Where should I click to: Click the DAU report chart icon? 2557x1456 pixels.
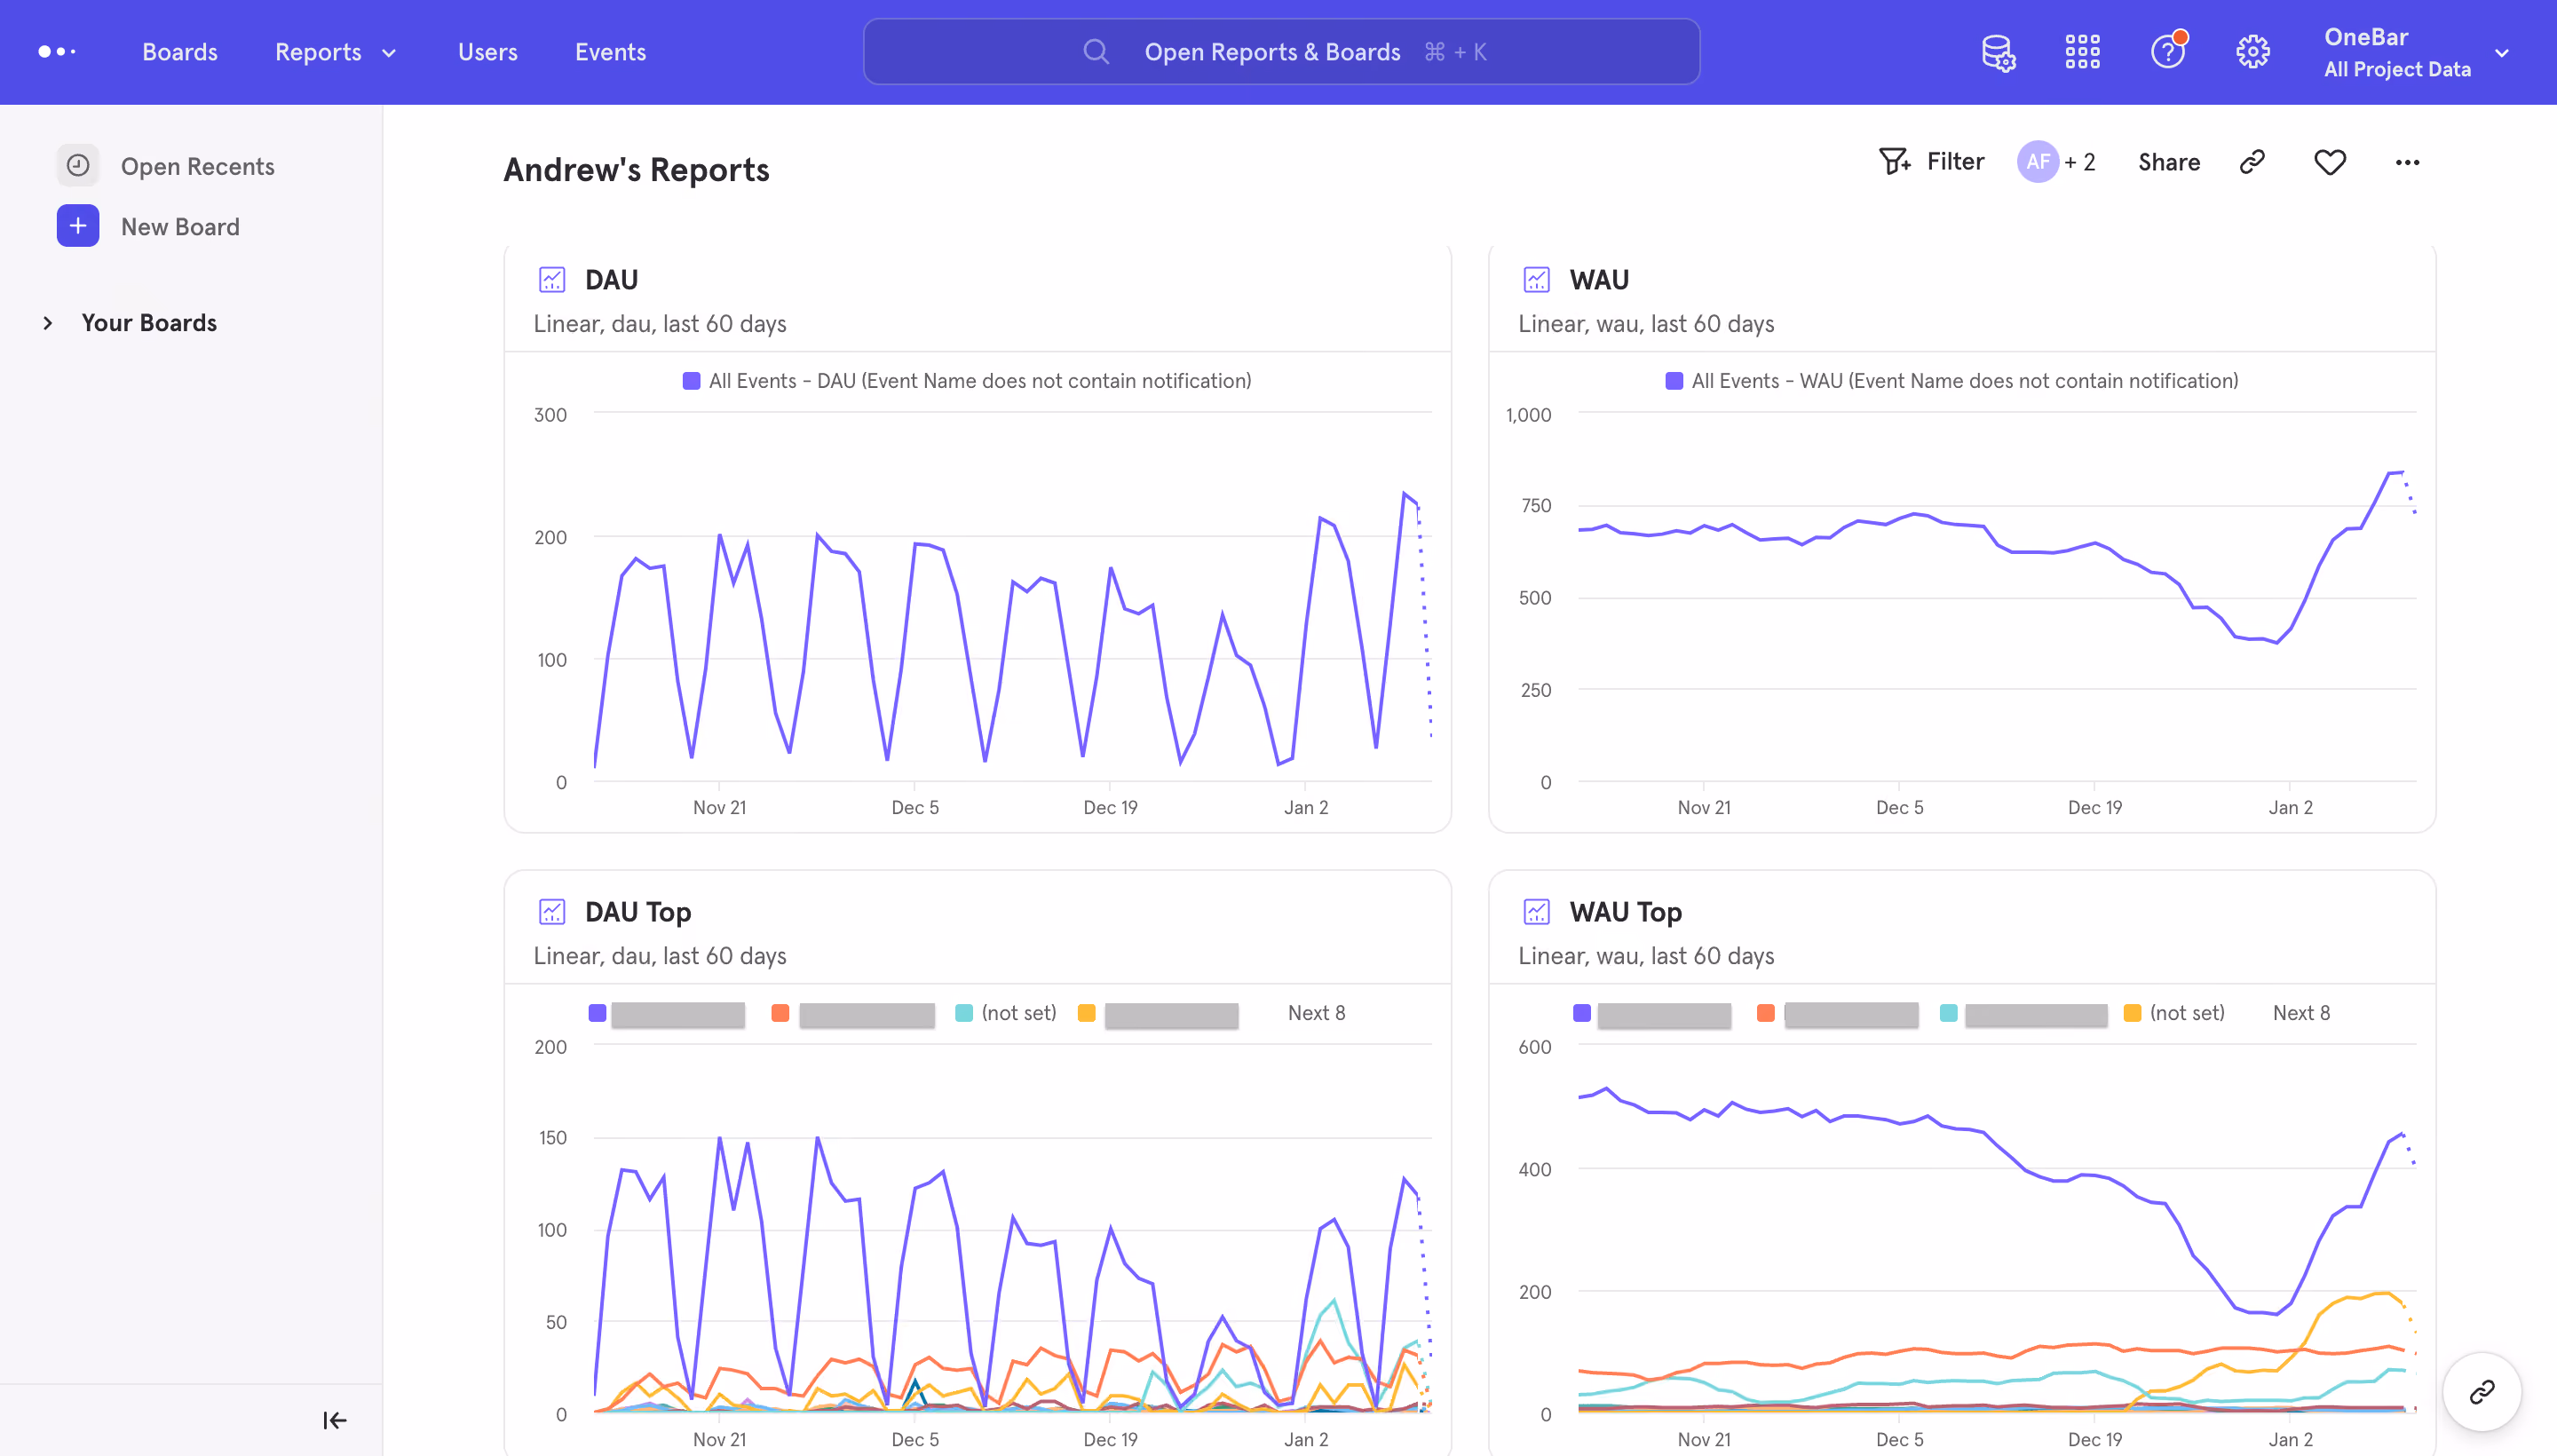pyautogui.click(x=552, y=279)
